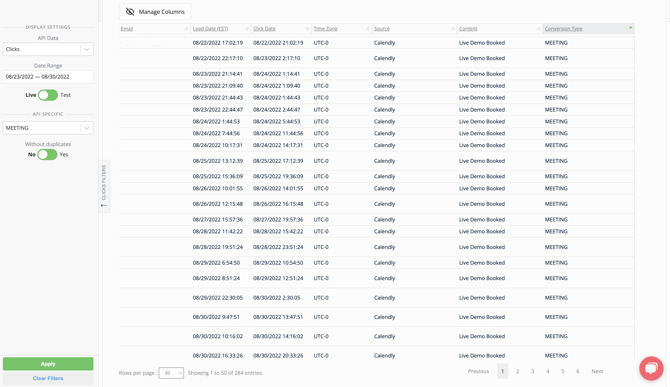
Task: Select current page 1 in pagination
Action: pos(502,371)
